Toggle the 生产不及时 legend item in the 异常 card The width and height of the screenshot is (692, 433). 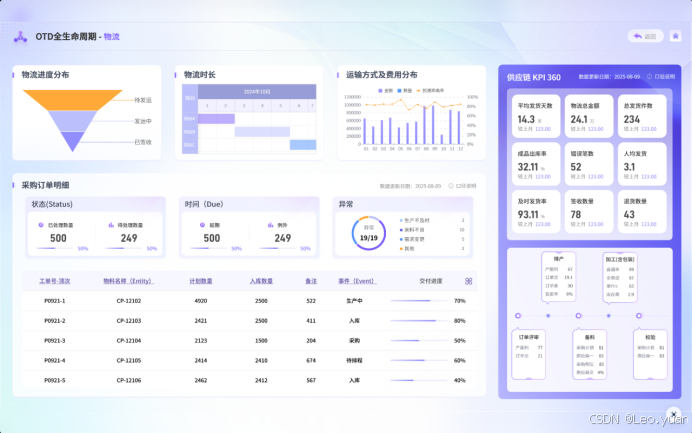click(414, 220)
